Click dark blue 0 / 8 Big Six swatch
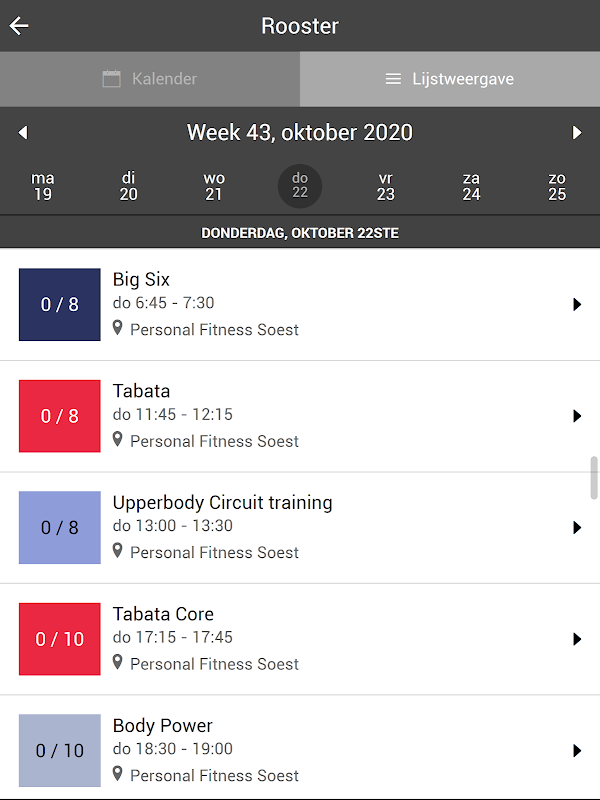The image size is (600, 800). (60, 305)
